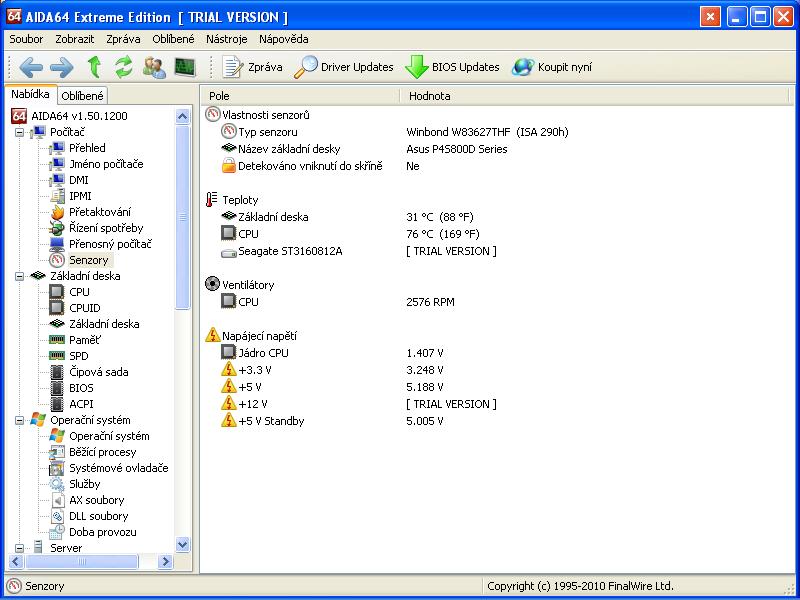Image resolution: width=800 pixels, height=600 pixels.
Task: Collapse the Server tree node
Action: (19, 548)
